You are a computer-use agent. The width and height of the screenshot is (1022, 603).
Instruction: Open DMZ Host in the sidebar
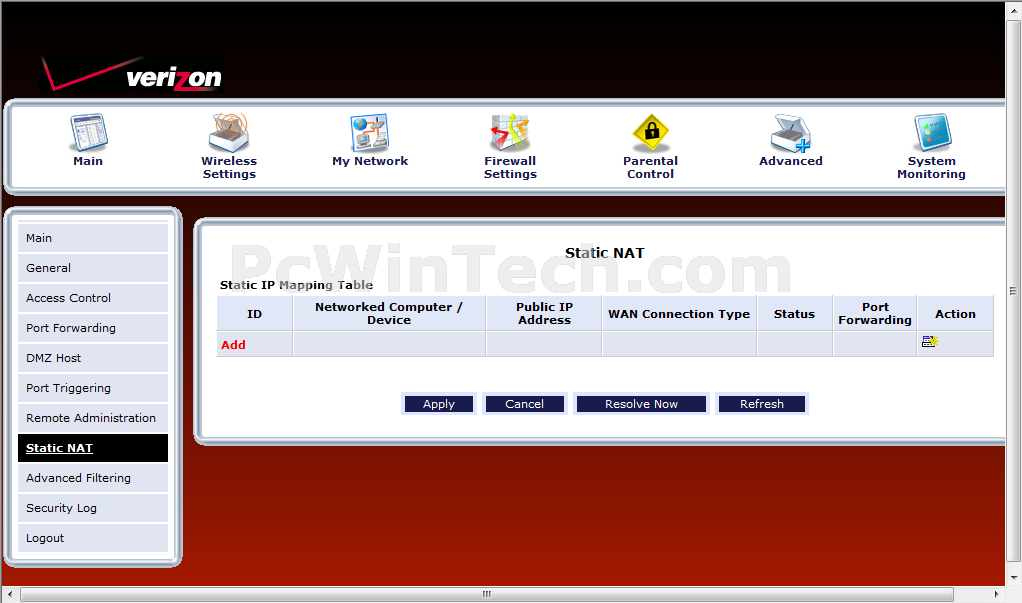[x=93, y=358]
